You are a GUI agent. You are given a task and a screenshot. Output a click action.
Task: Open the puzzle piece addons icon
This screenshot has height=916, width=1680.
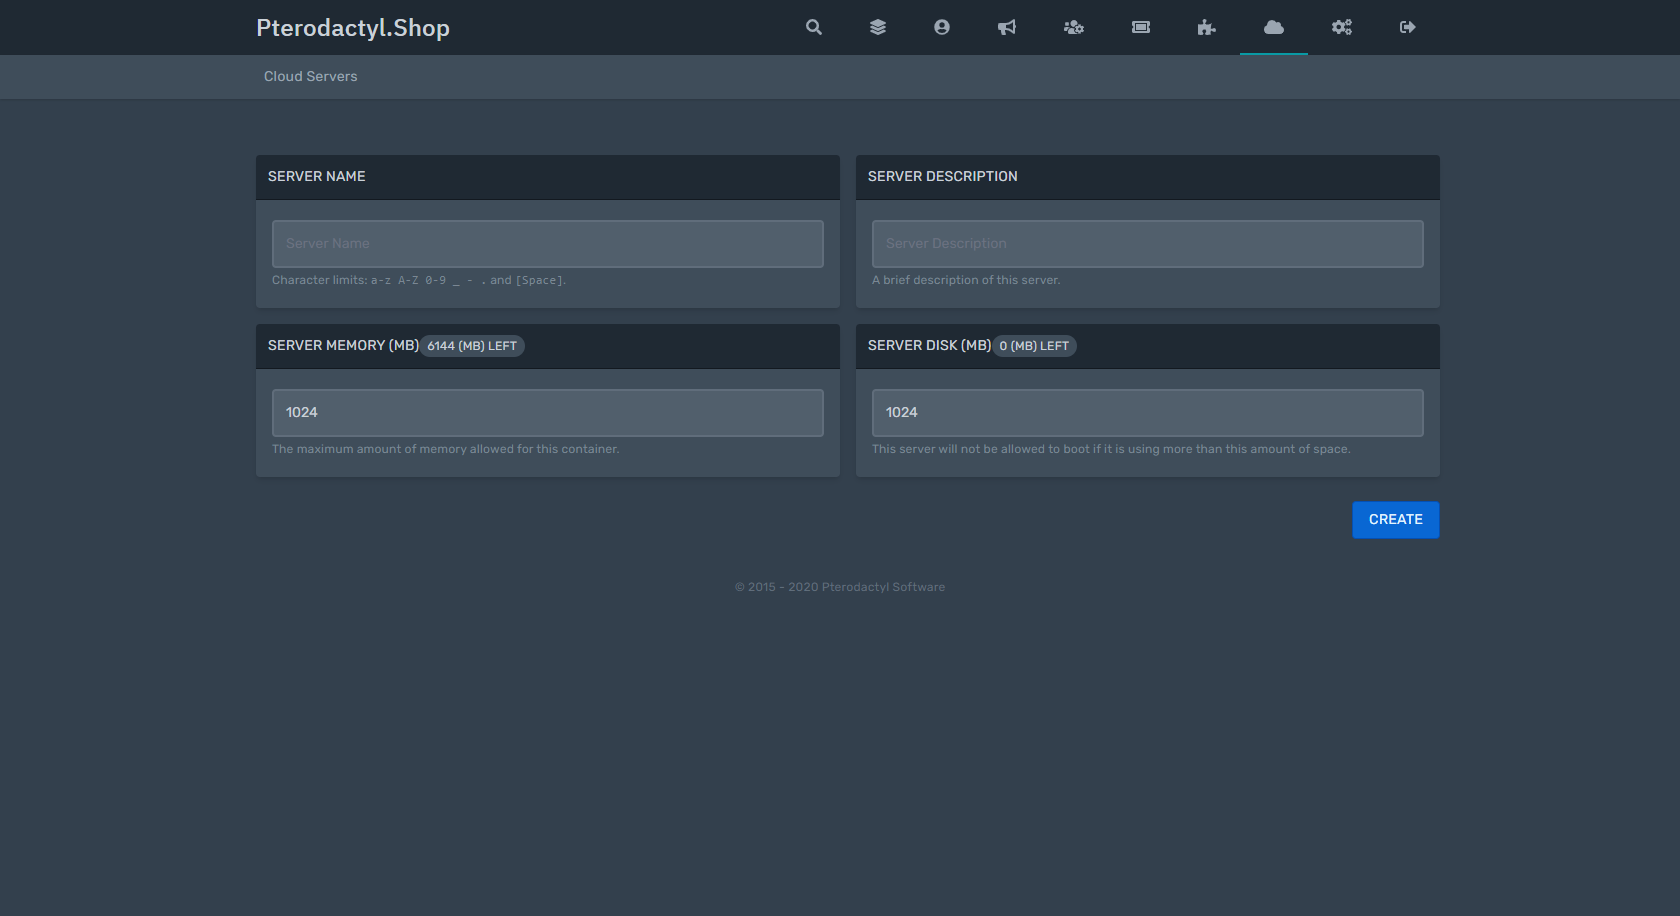pos(1207,27)
